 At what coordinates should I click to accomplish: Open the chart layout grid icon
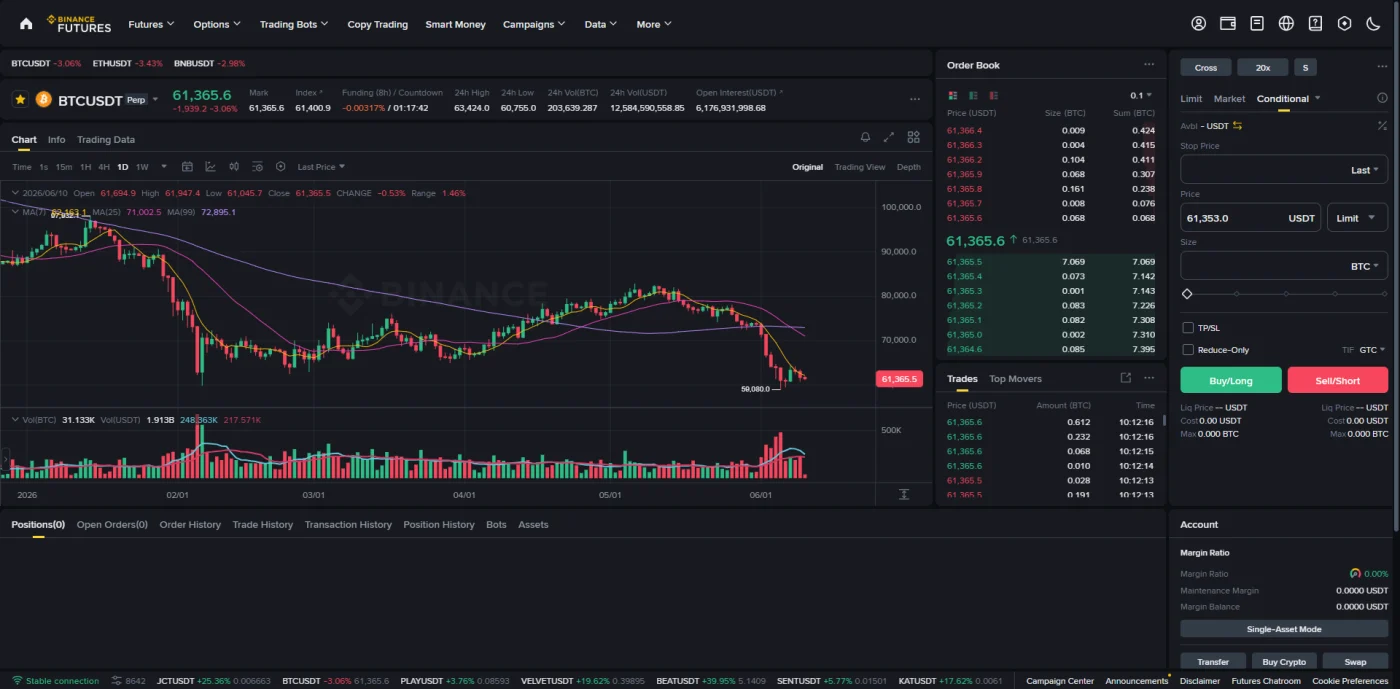click(913, 138)
